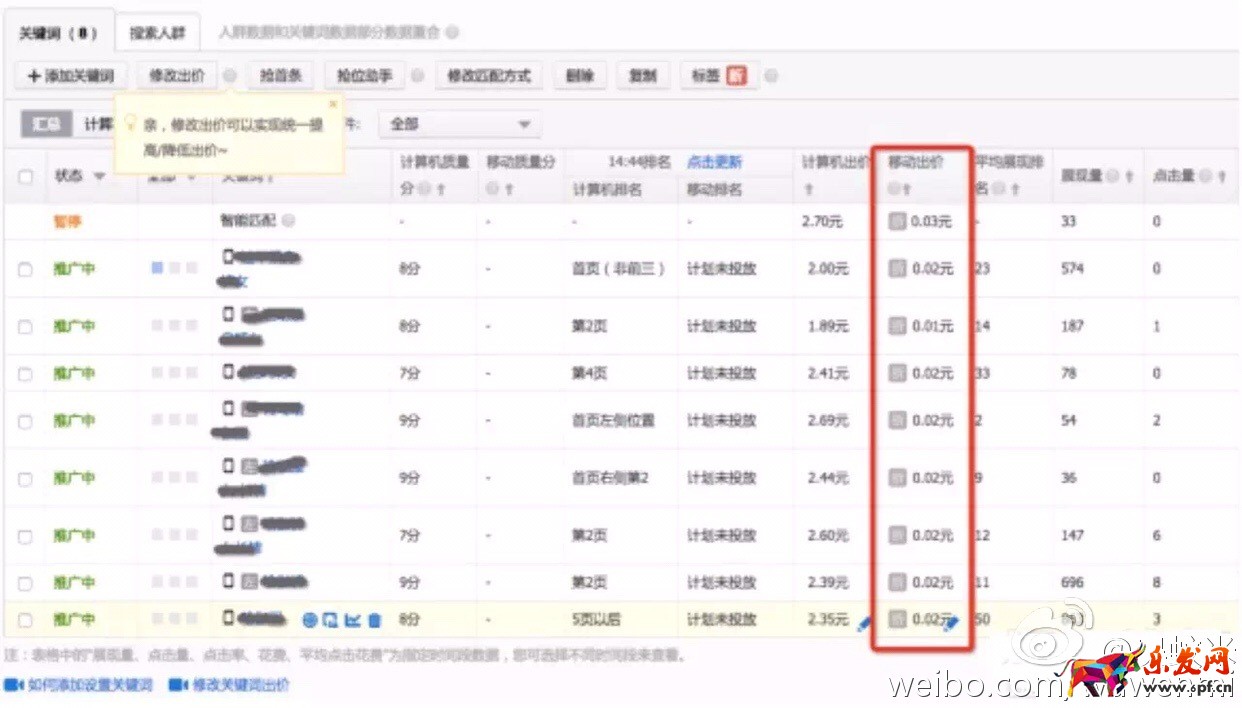Expand the 状态 column filter arrow
Viewport: 1242px width, 708px height.
pyautogui.click(x=99, y=176)
